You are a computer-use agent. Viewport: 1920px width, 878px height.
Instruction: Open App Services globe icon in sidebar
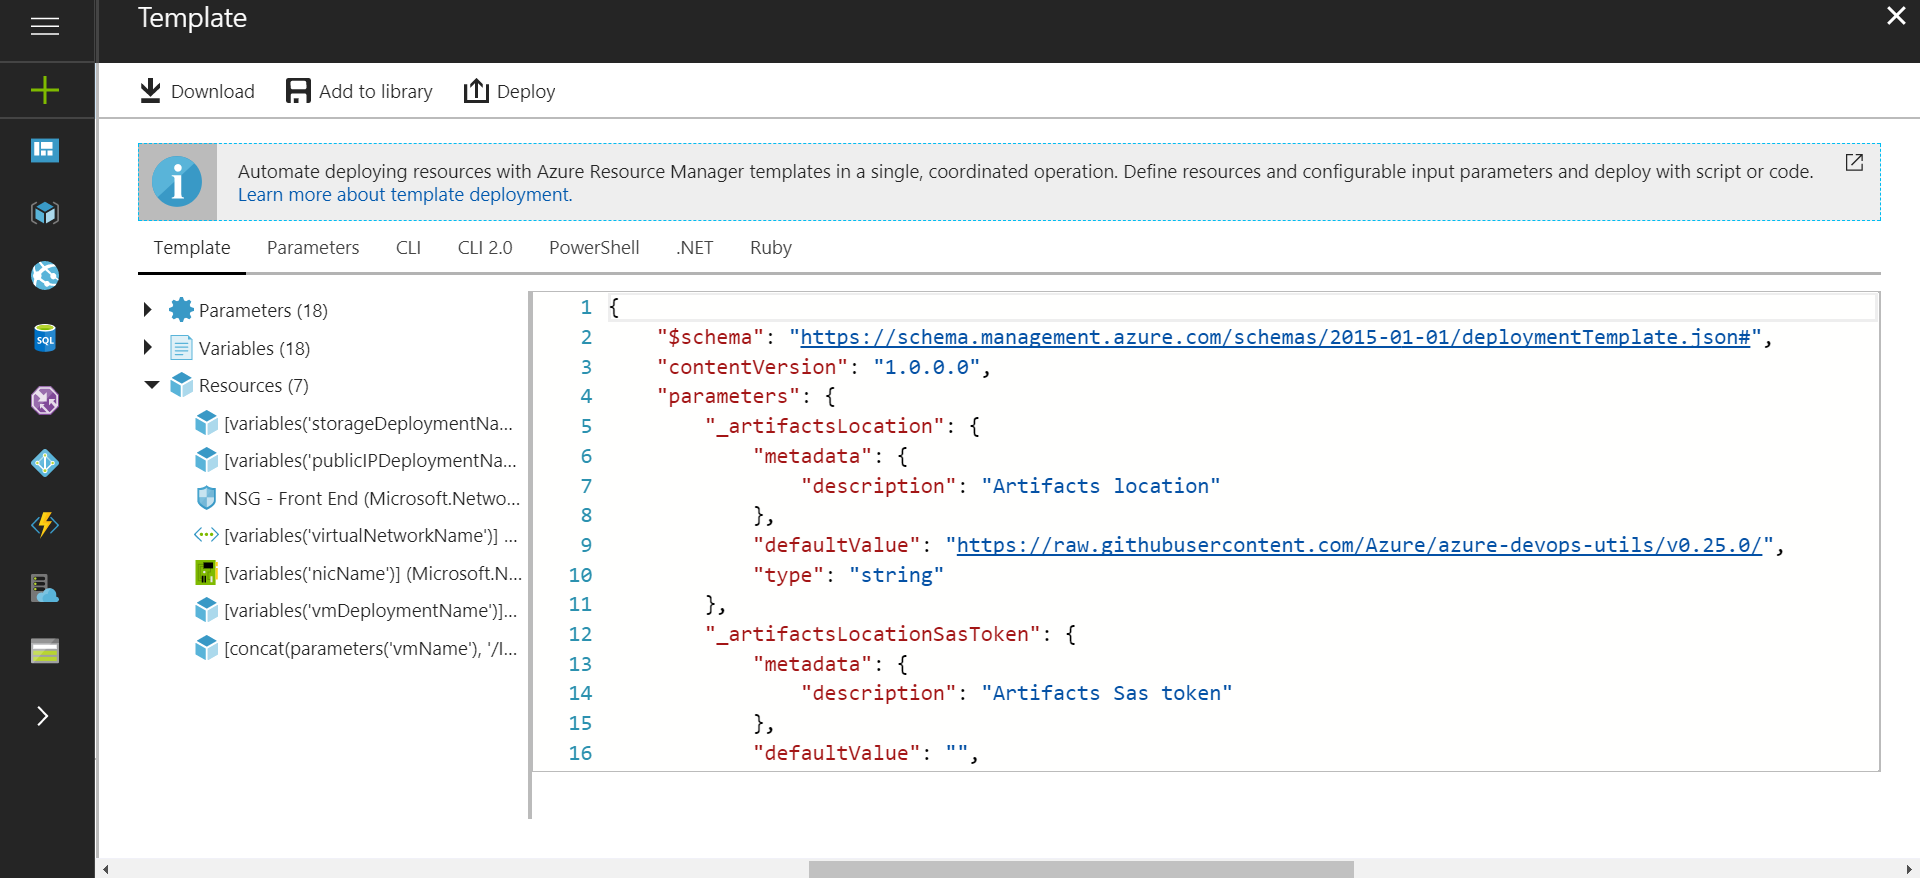pyautogui.click(x=45, y=275)
